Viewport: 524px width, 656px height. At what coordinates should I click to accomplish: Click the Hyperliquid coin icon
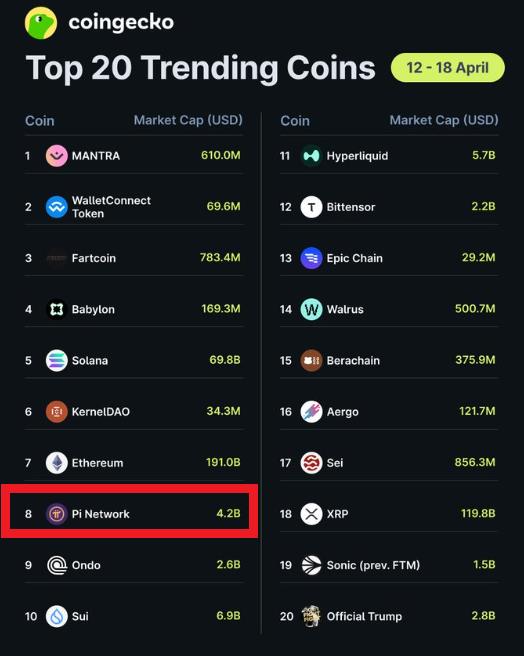pyautogui.click(x=311, y=156)
